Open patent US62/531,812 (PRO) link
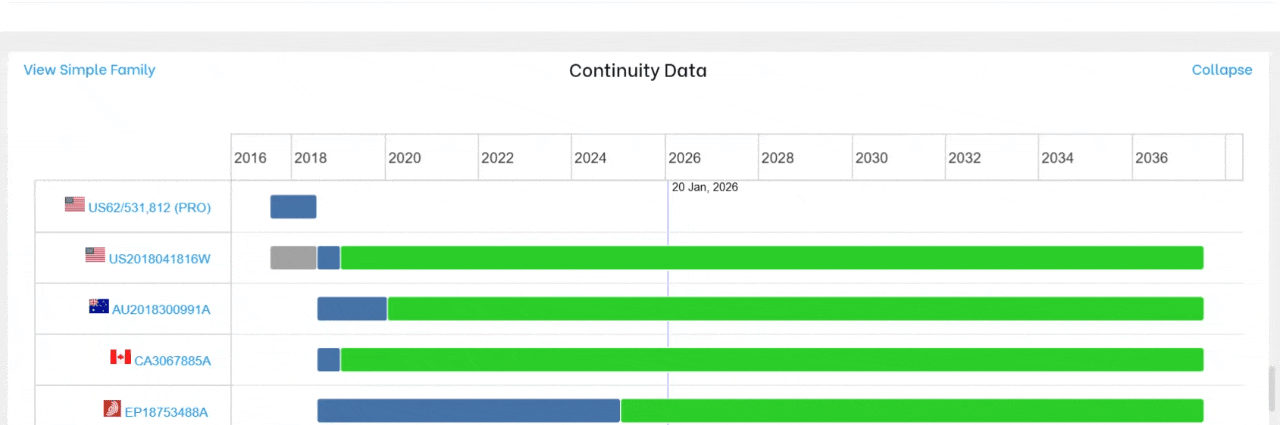 [x=149, y=208]
